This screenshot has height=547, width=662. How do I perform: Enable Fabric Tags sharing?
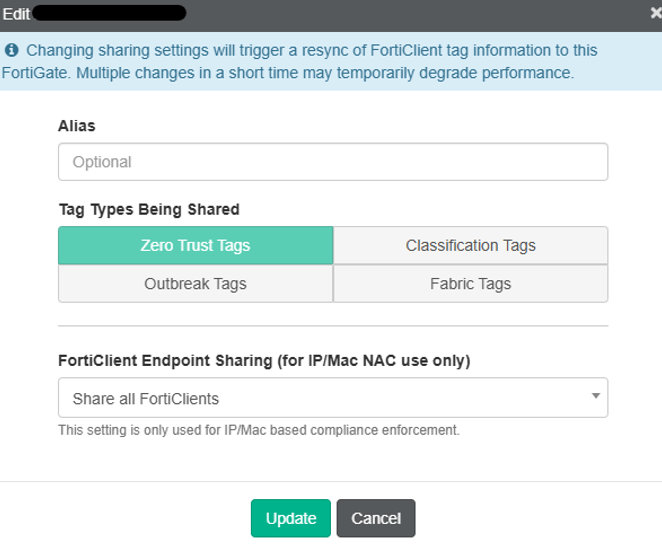(470, 284)
